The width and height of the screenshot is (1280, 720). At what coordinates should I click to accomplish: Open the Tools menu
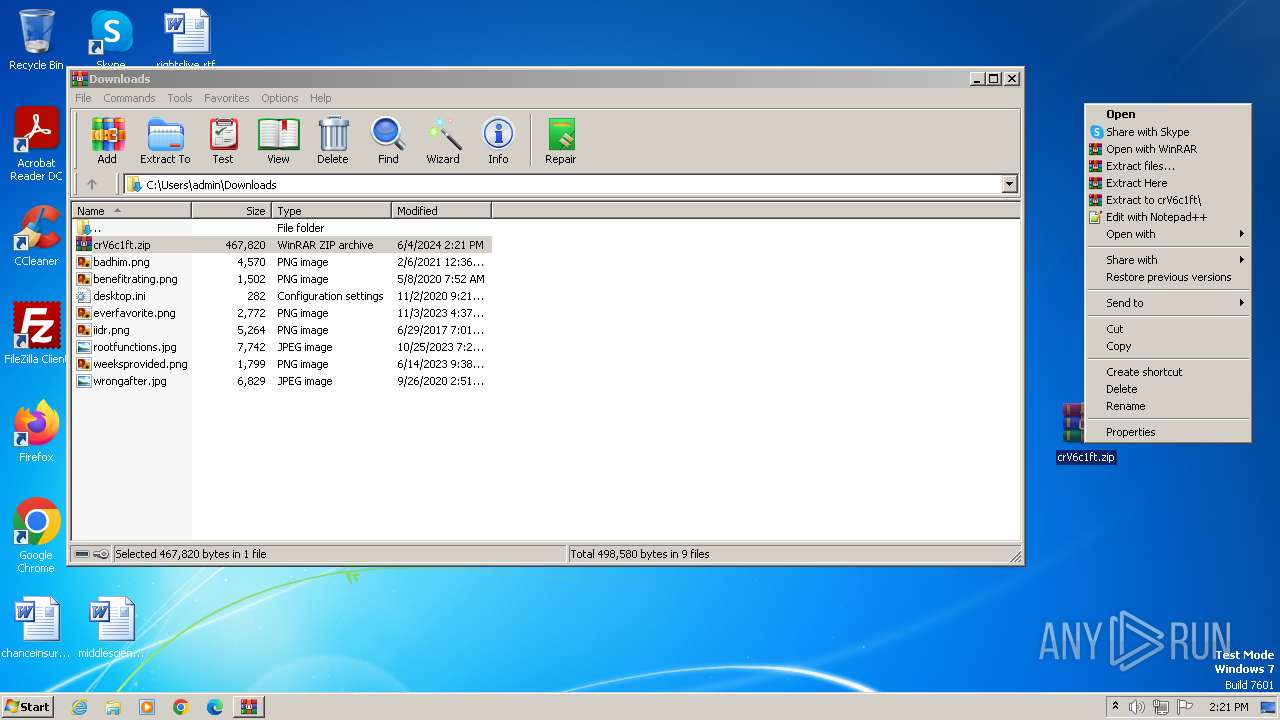click(180, 98)
